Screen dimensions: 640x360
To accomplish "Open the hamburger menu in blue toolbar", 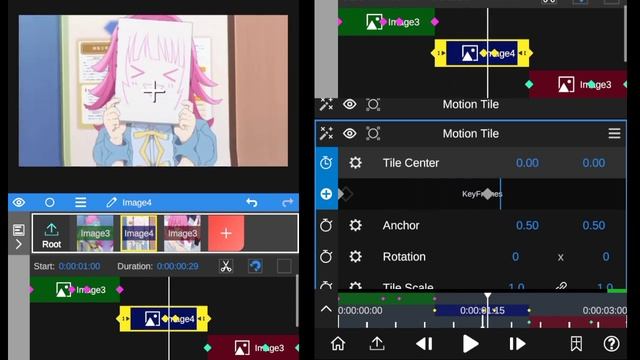I will tap(81, 202).
